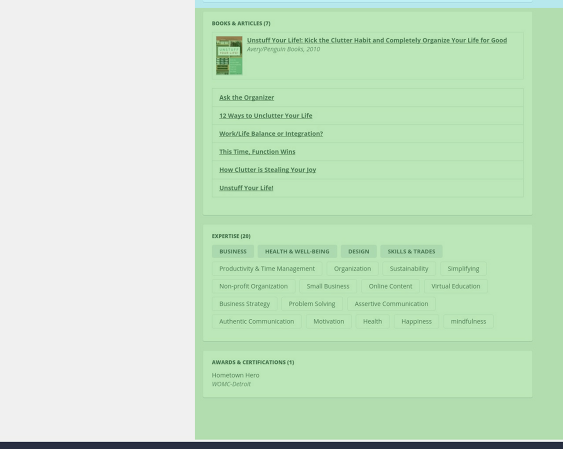Click the Authentic Communication tag
Image resolution: width=563 pixels, height=449 pixels.
pyautogui.click(x=257, y=321)
